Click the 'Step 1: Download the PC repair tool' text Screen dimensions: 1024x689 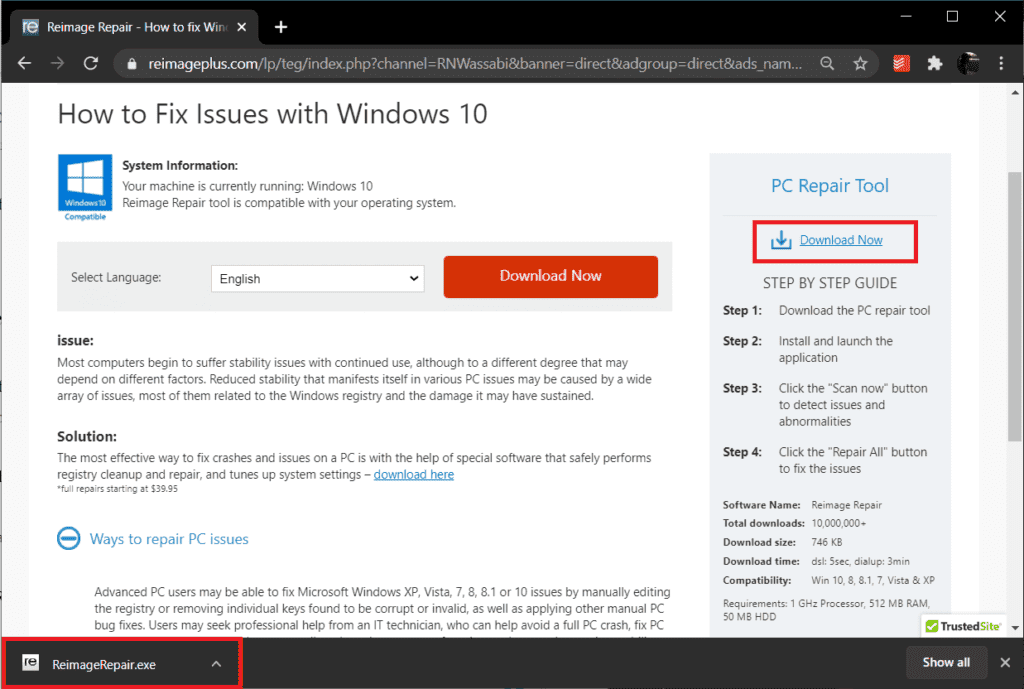826,311
